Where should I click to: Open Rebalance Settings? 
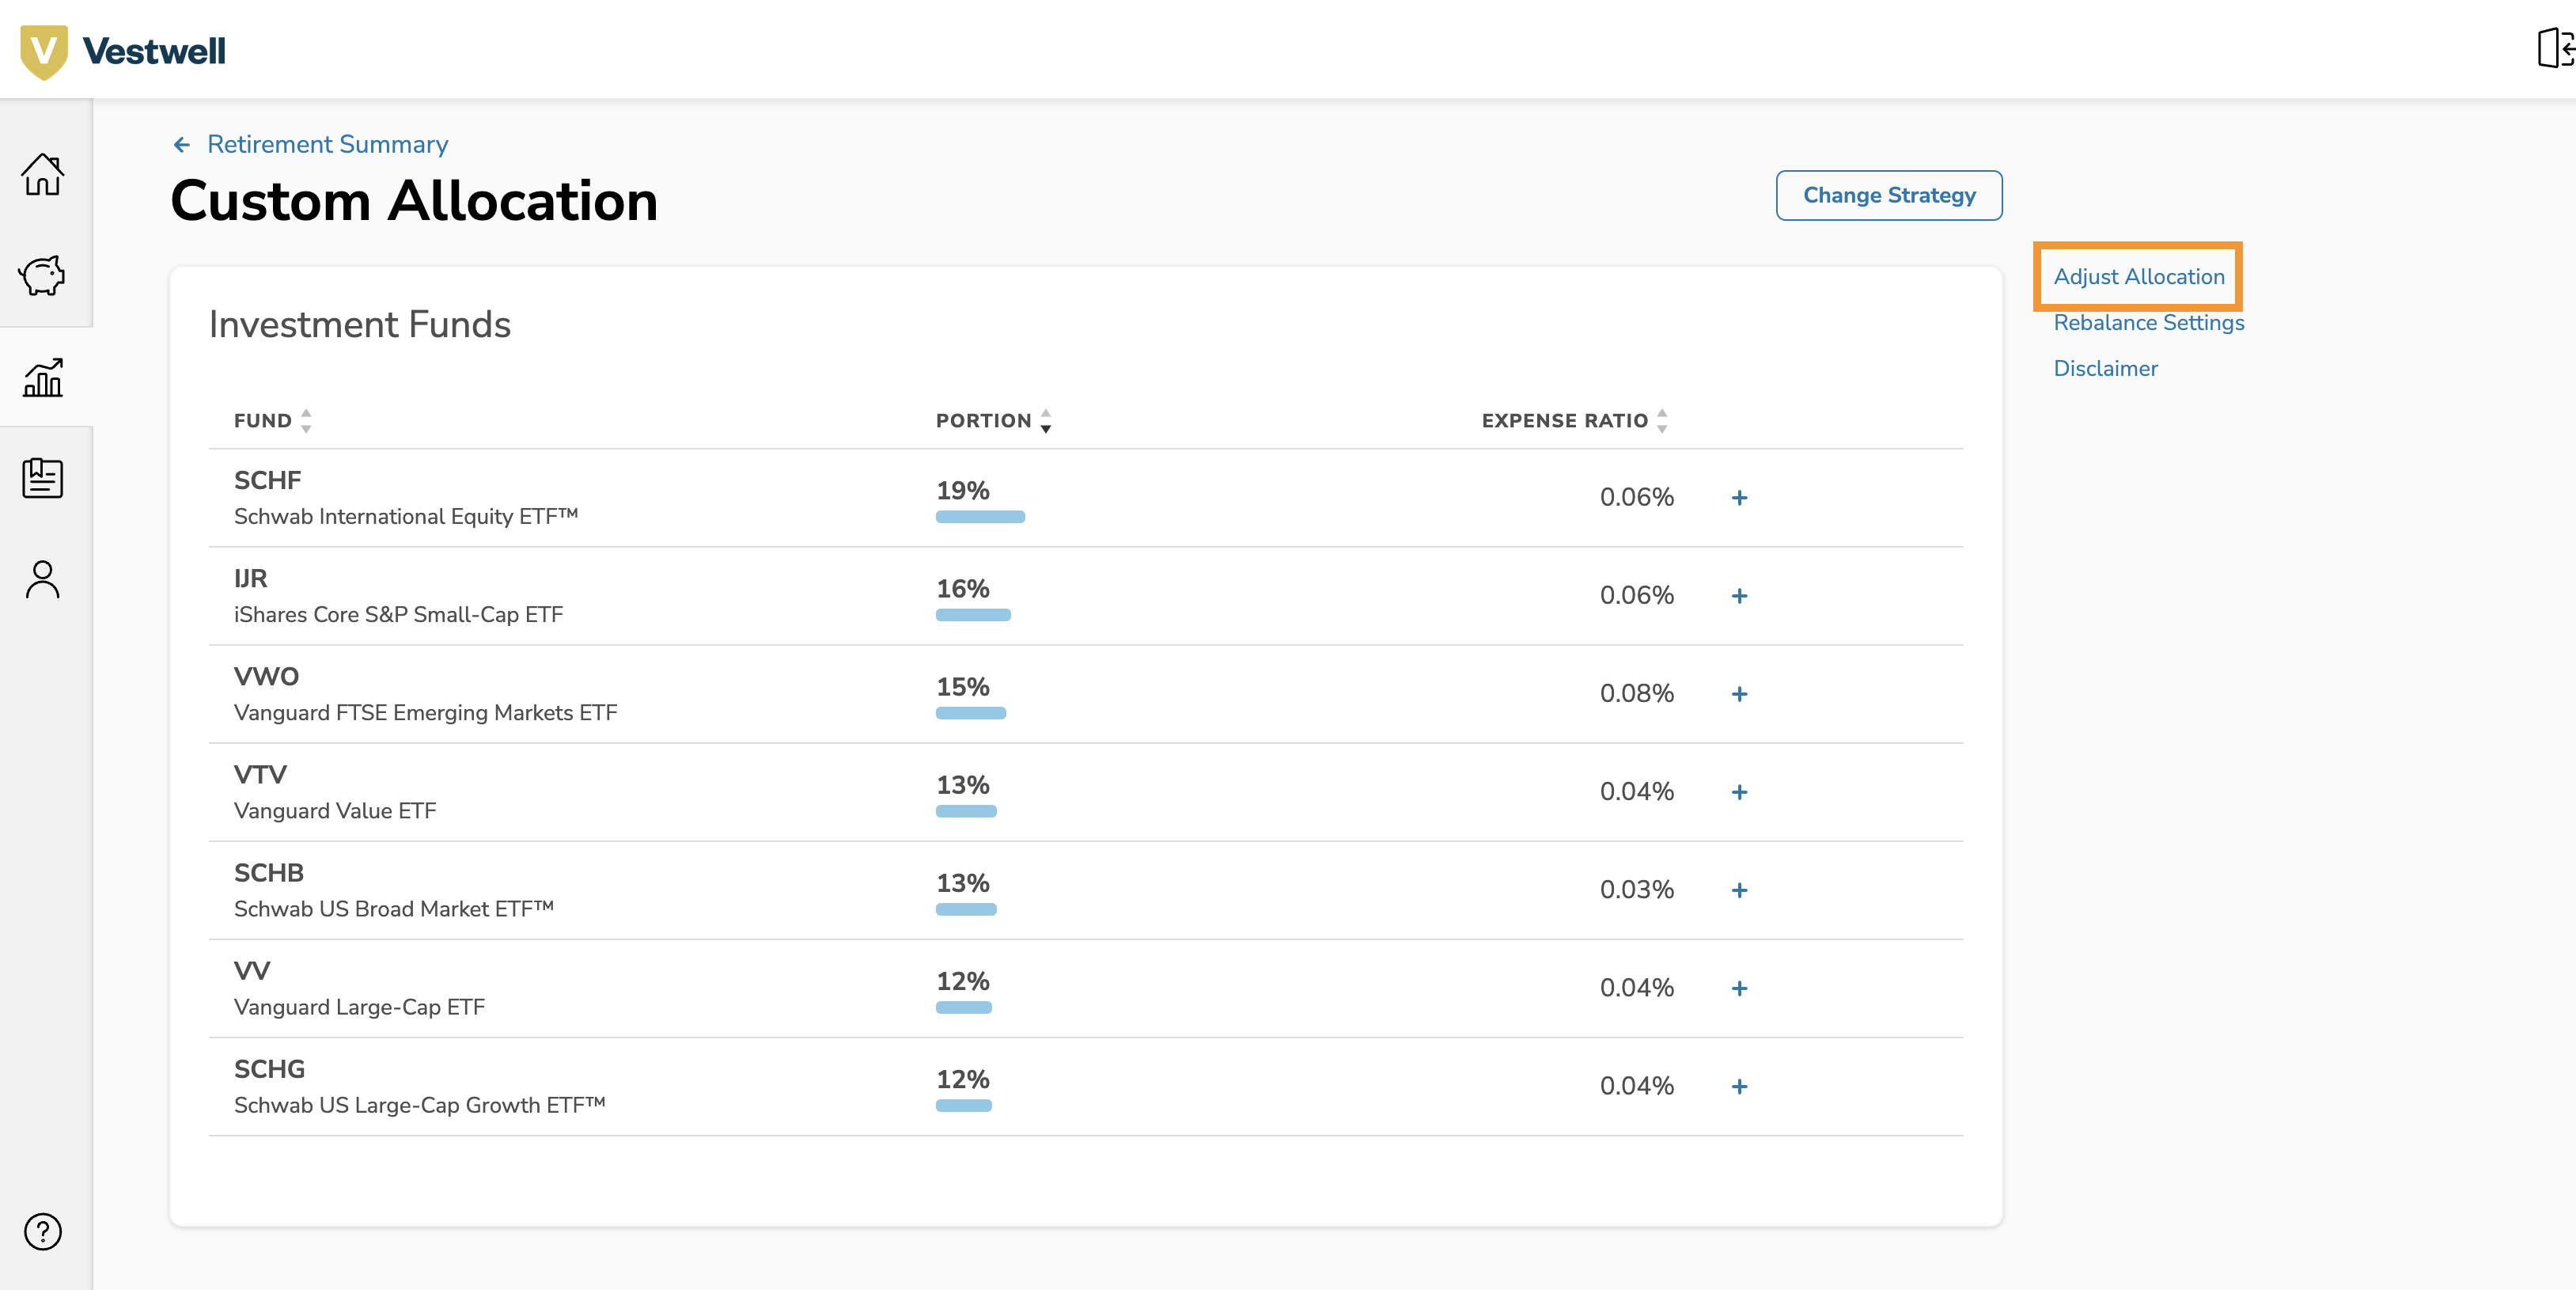click(2148, 322)
